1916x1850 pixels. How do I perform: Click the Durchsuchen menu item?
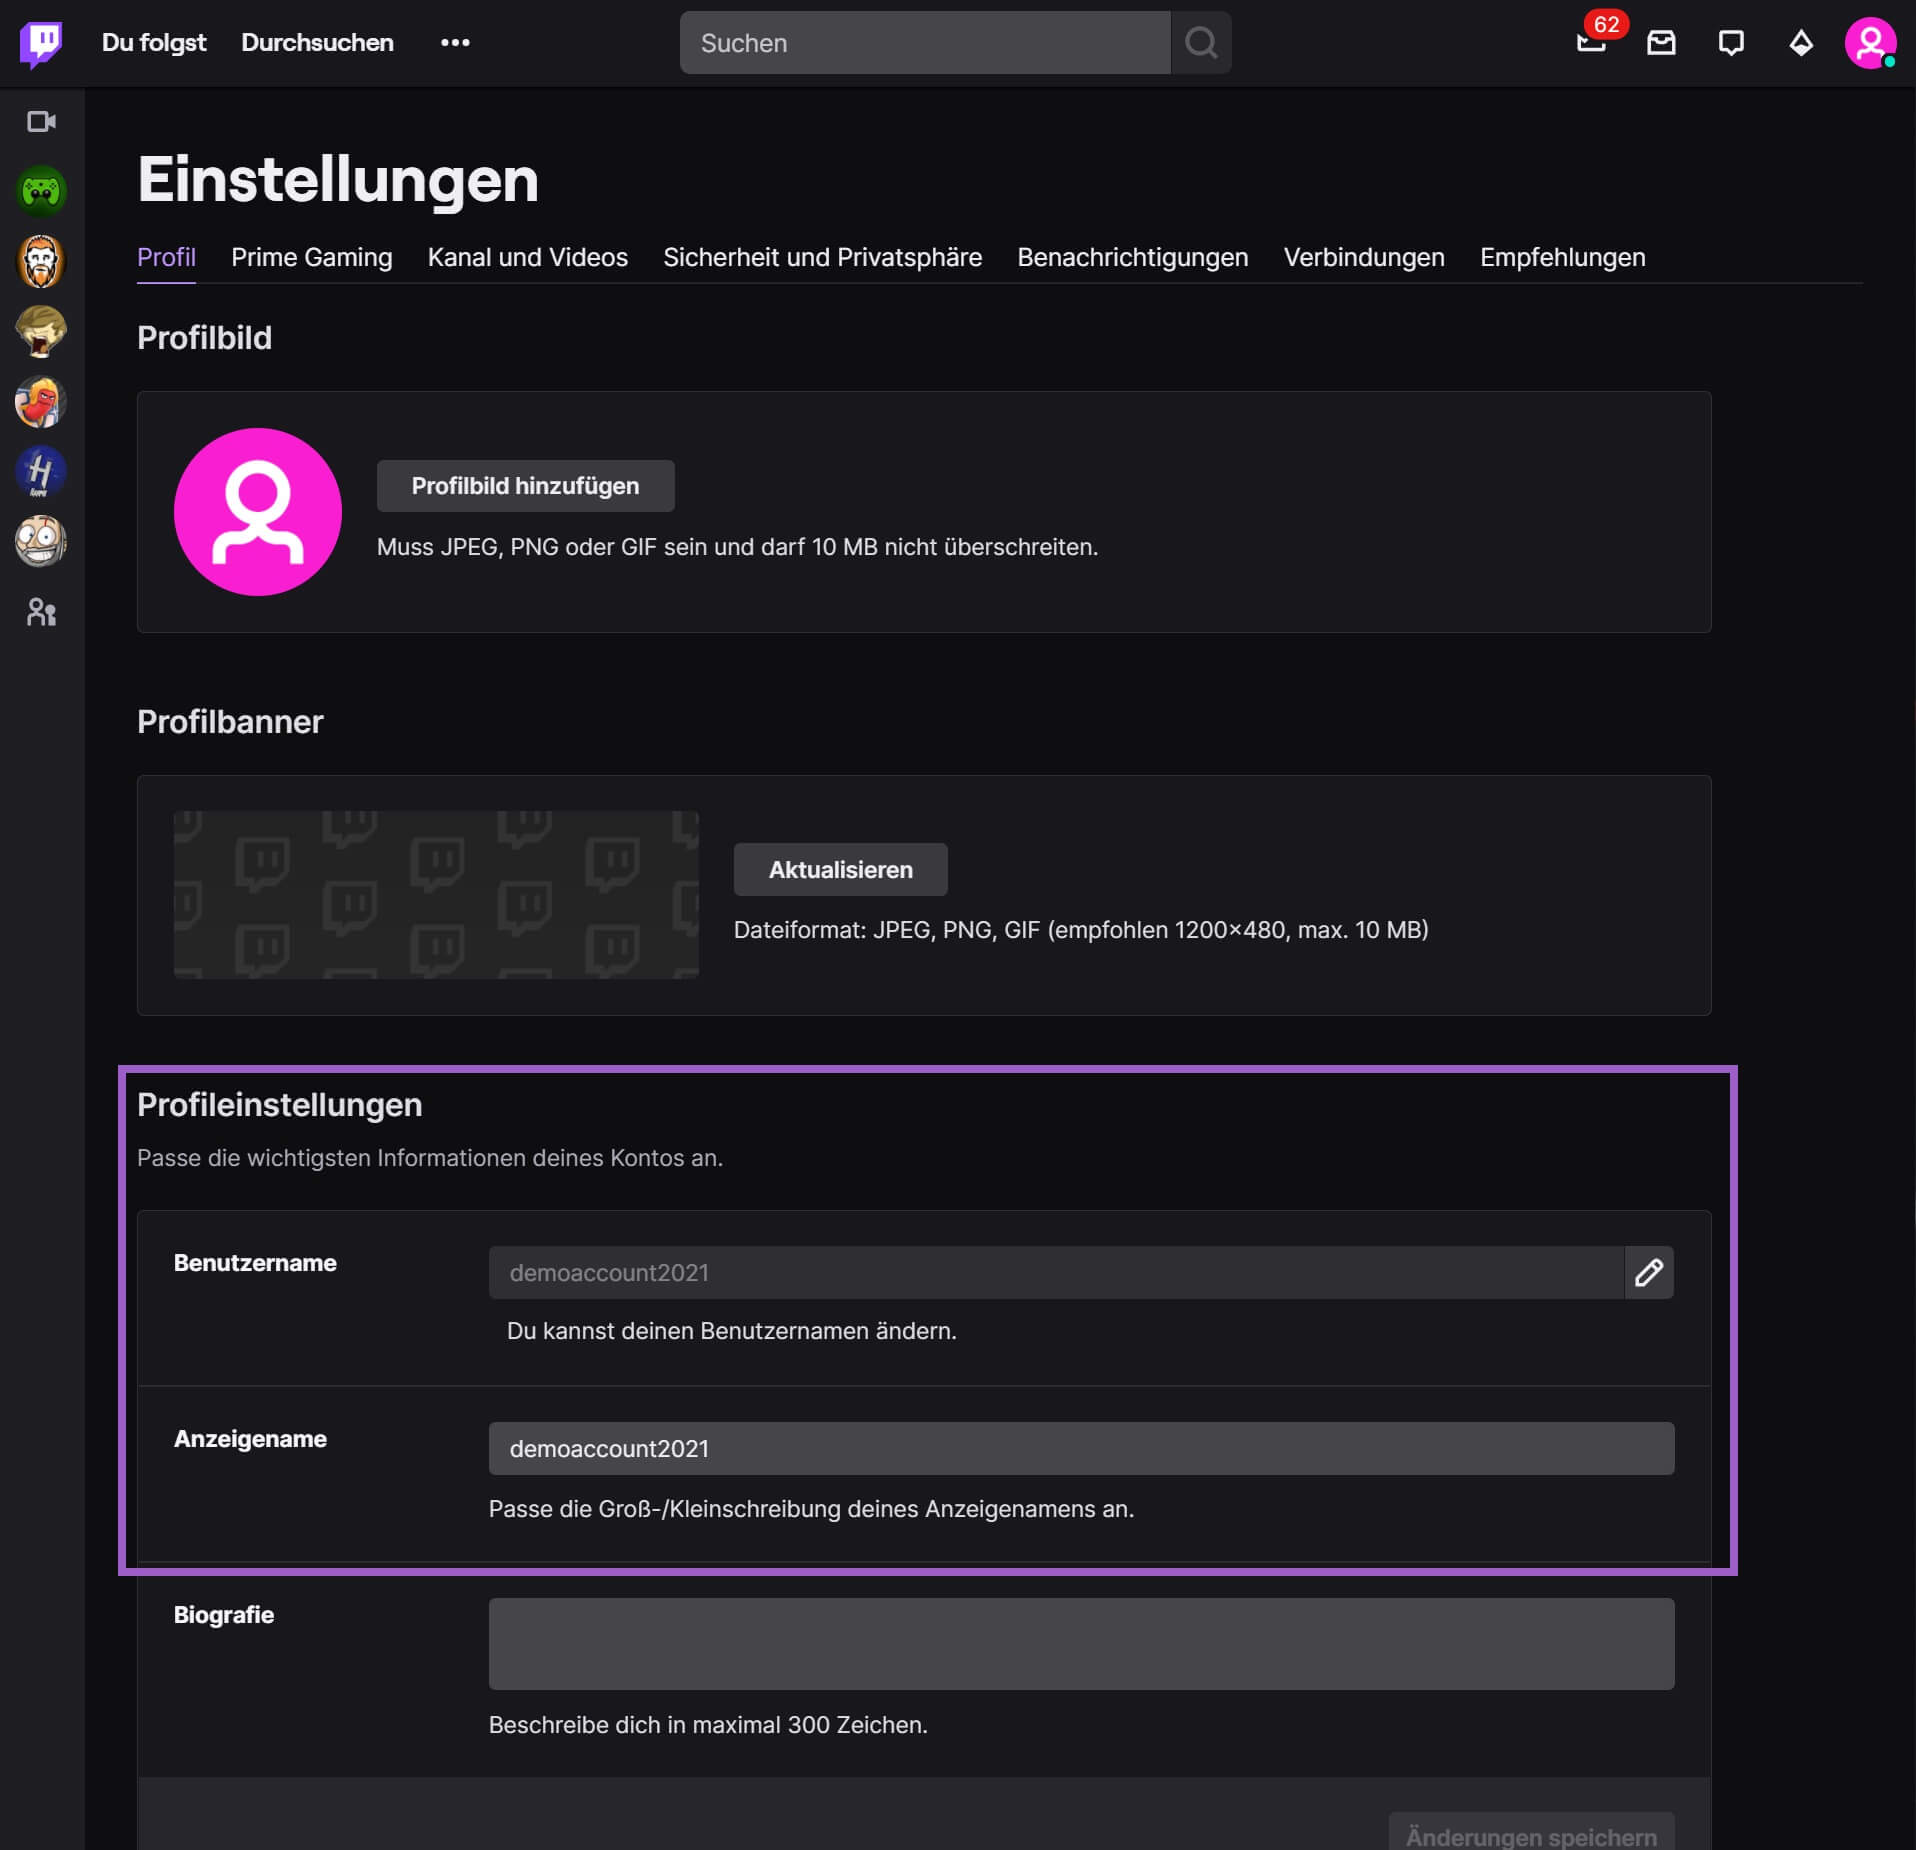pos(317,43)
